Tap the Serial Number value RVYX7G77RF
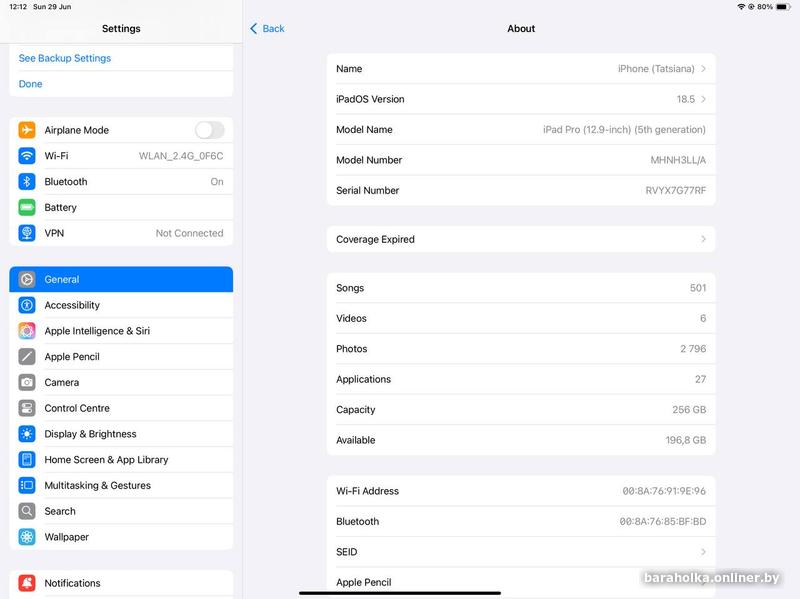 pos(676,190)
